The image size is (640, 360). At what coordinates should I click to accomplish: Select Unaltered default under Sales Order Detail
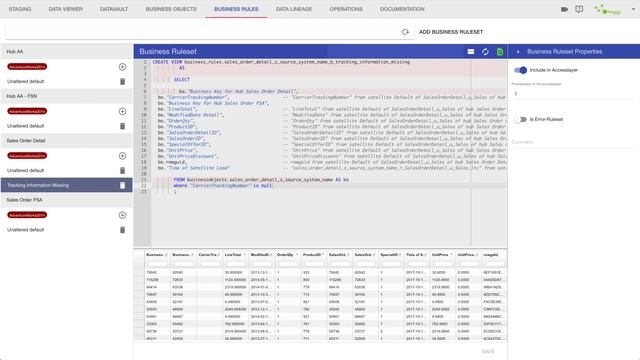click(x=25, y=170)
